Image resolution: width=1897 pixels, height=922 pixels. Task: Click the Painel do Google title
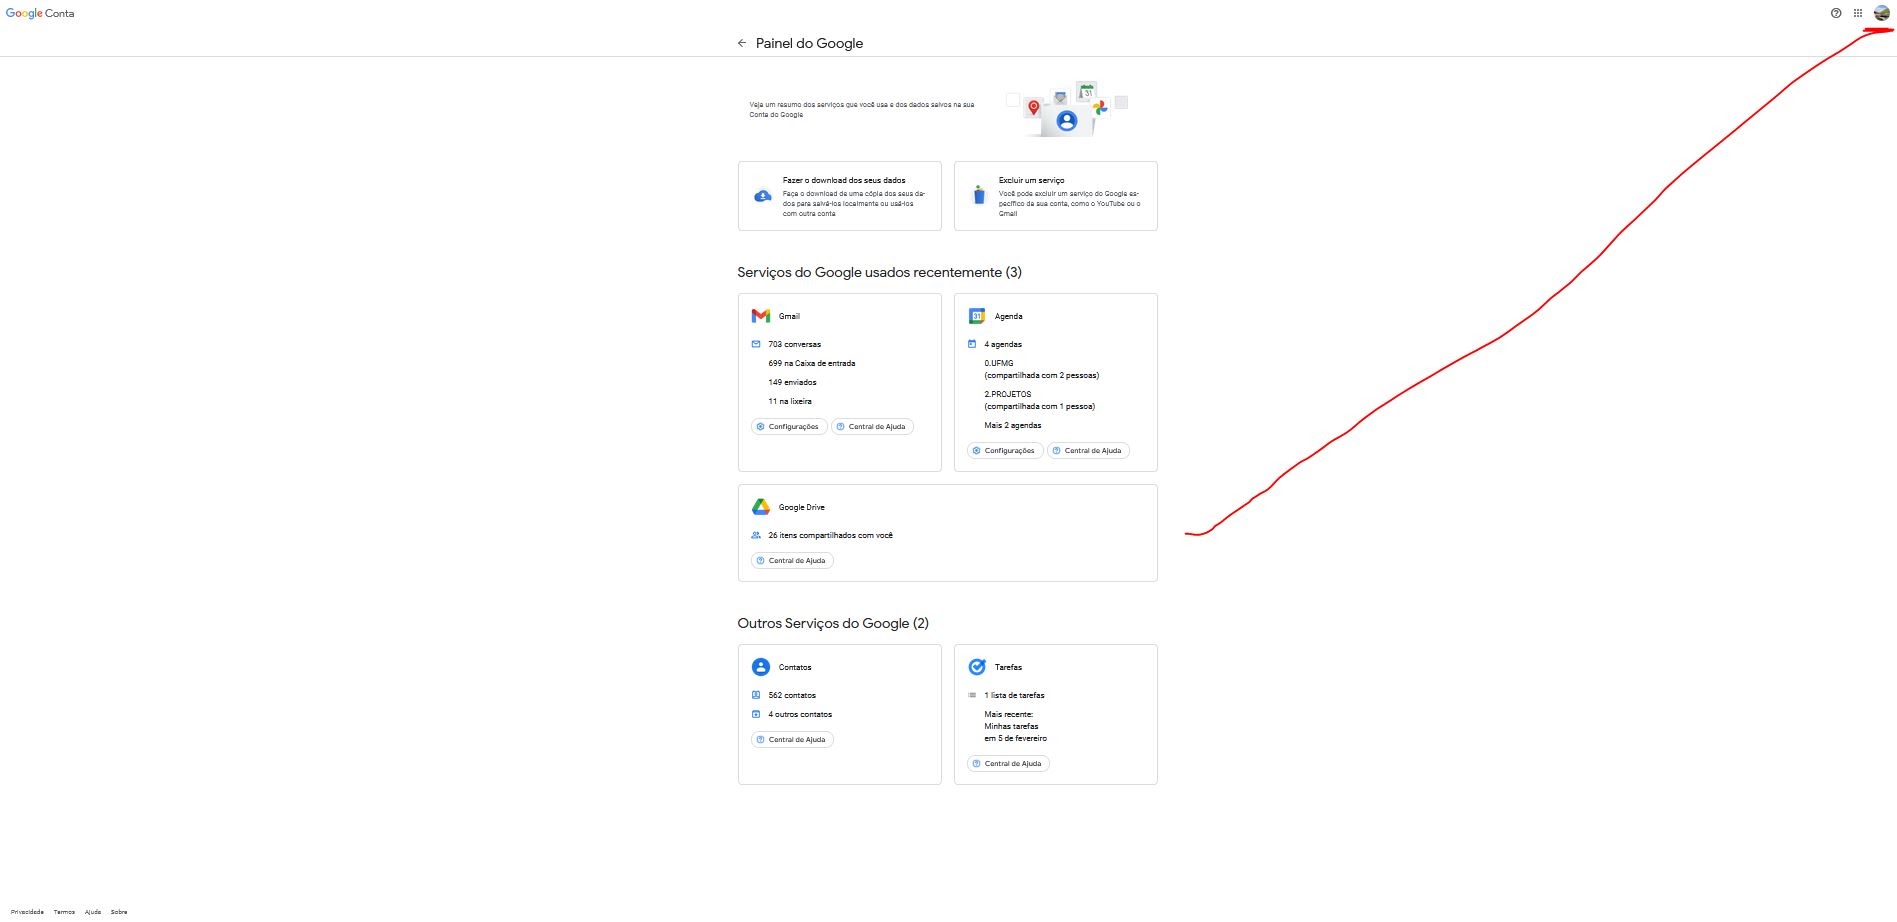pos(809,43)
